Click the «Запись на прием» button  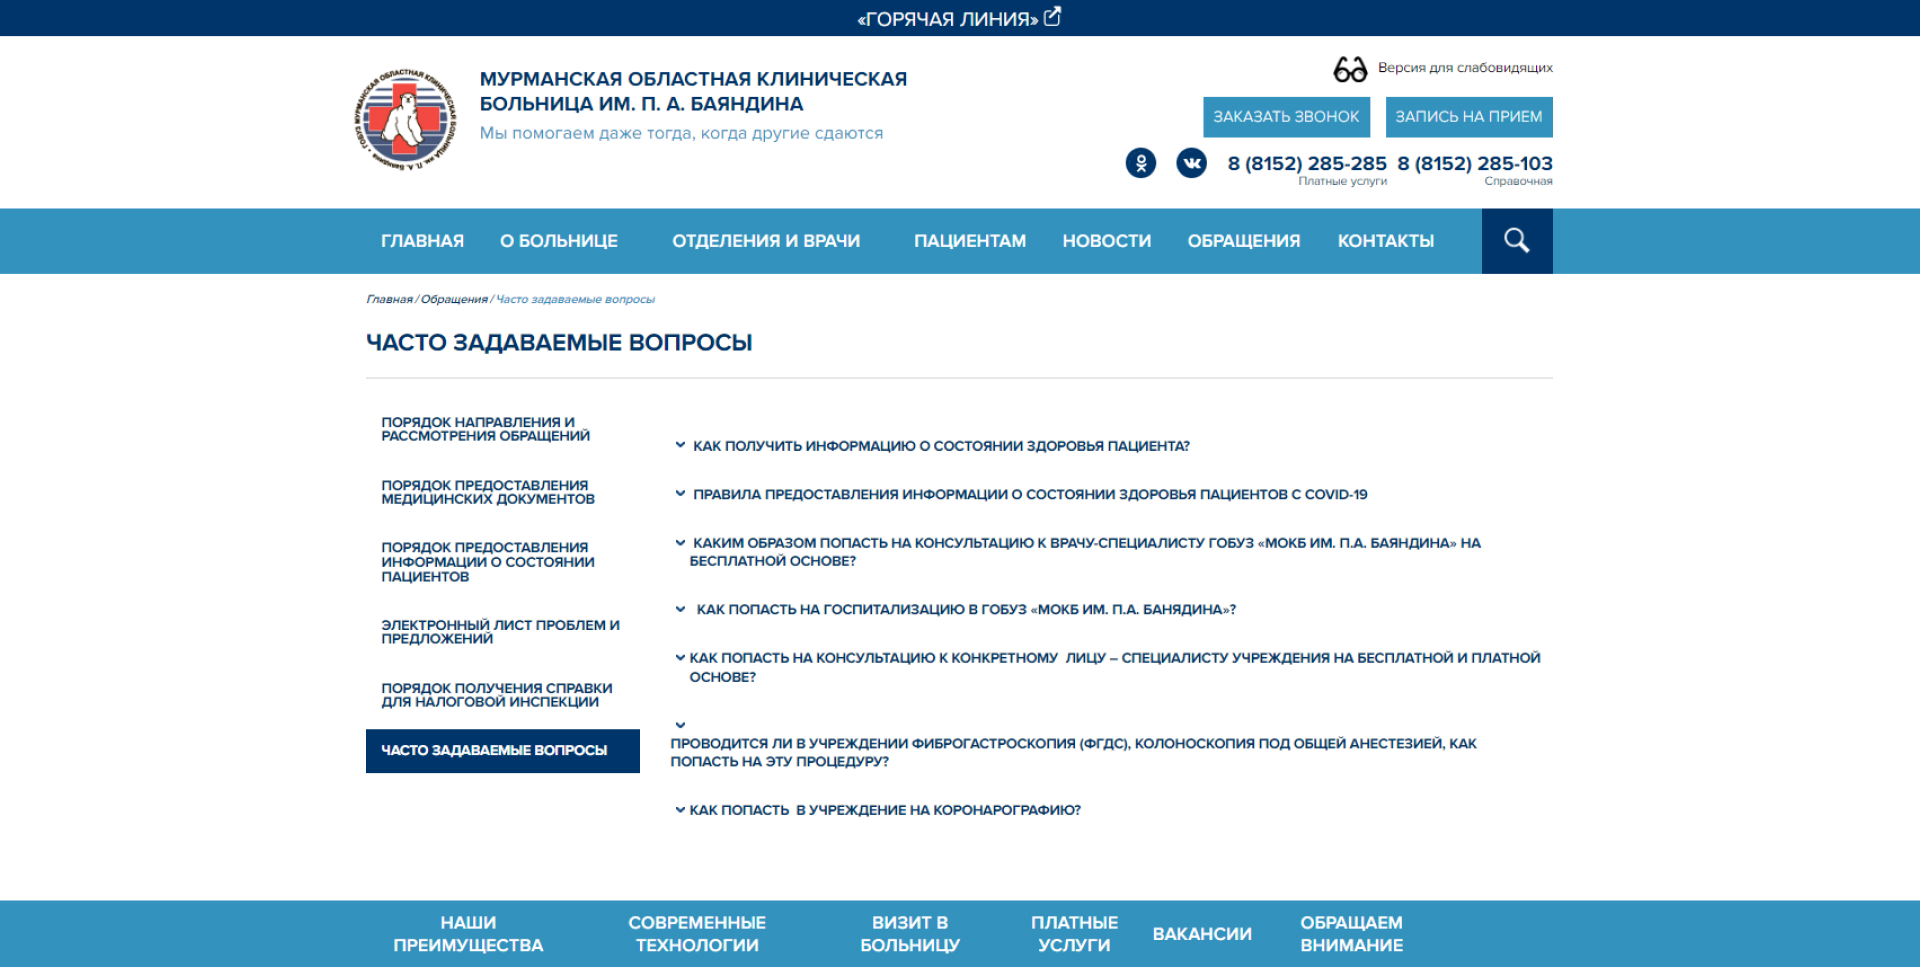[x=1468, y=117]
